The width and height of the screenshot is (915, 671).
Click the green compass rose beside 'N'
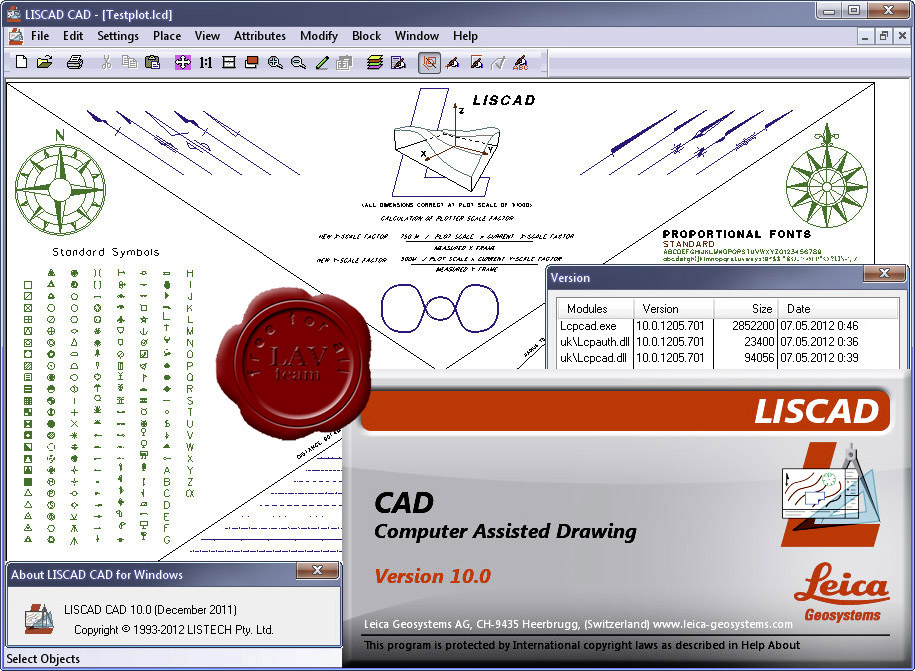[60, 189]
